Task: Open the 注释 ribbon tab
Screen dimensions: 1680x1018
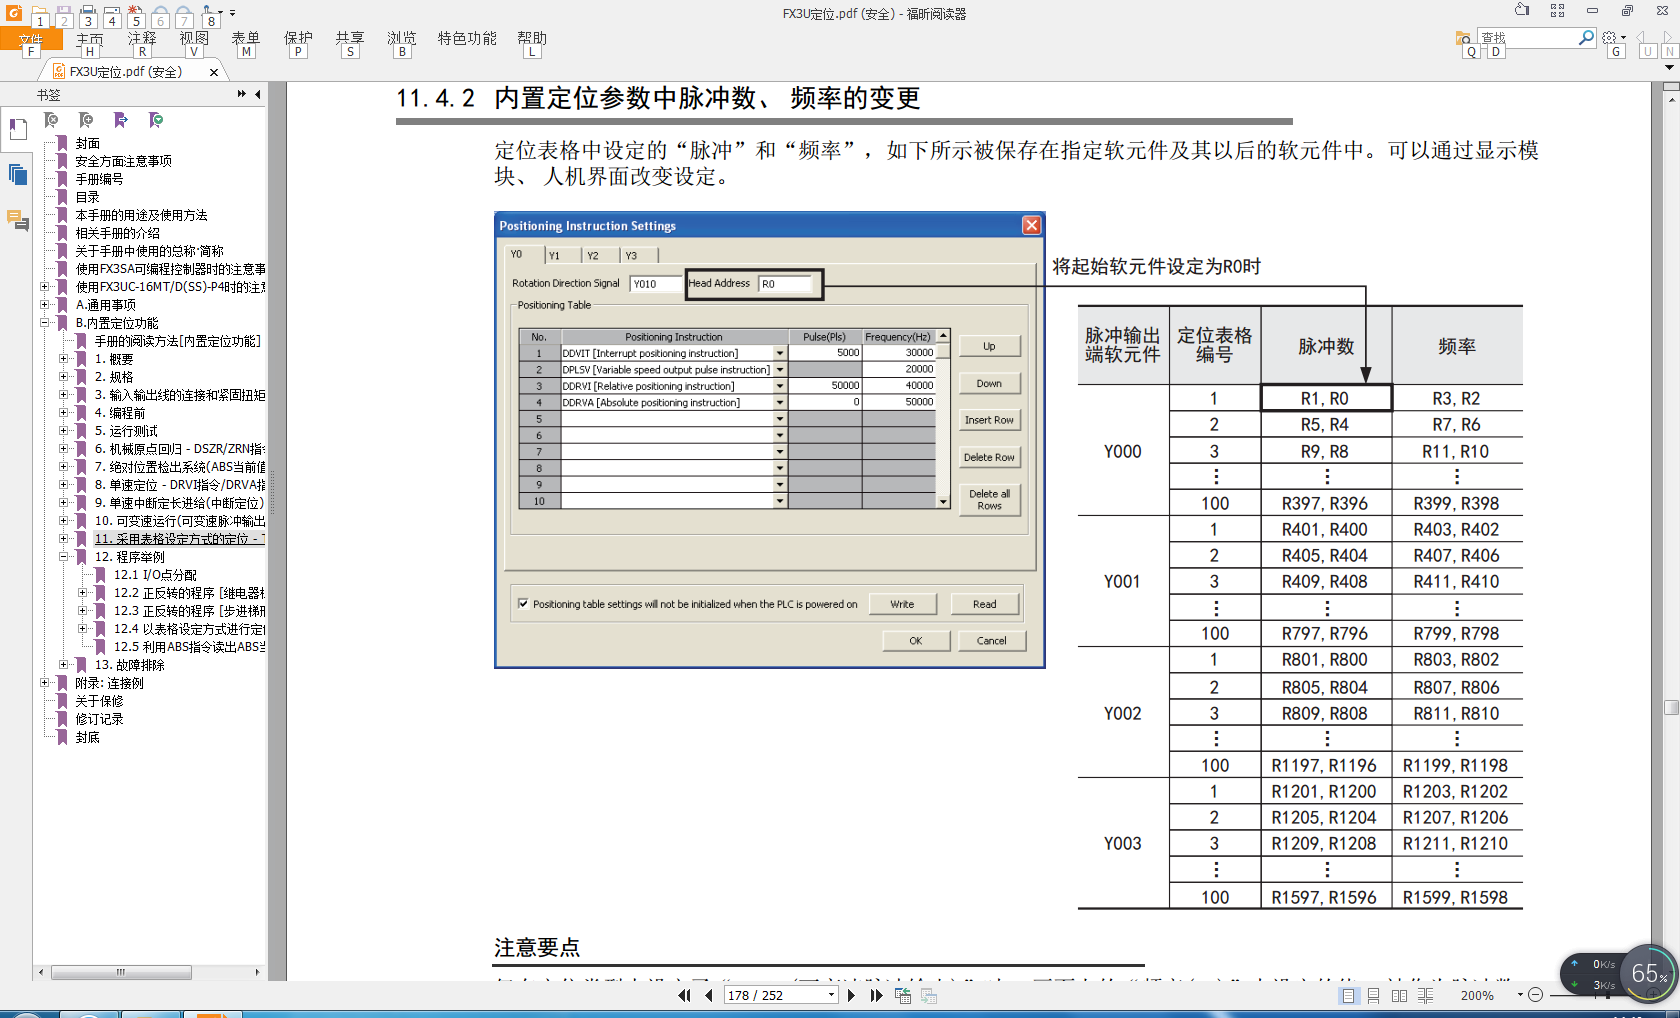Action: [x=142, y=38]
